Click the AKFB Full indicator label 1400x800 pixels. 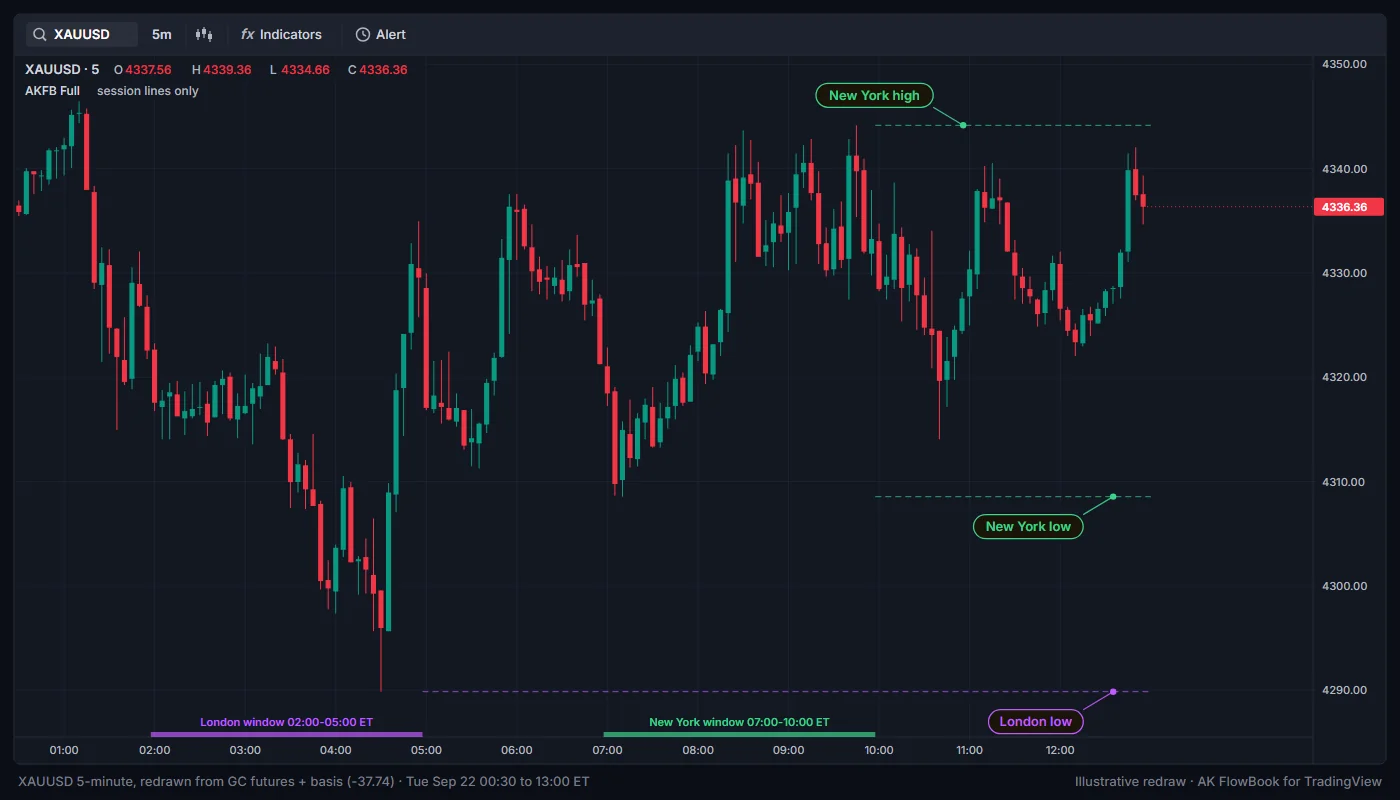(53, 91)
